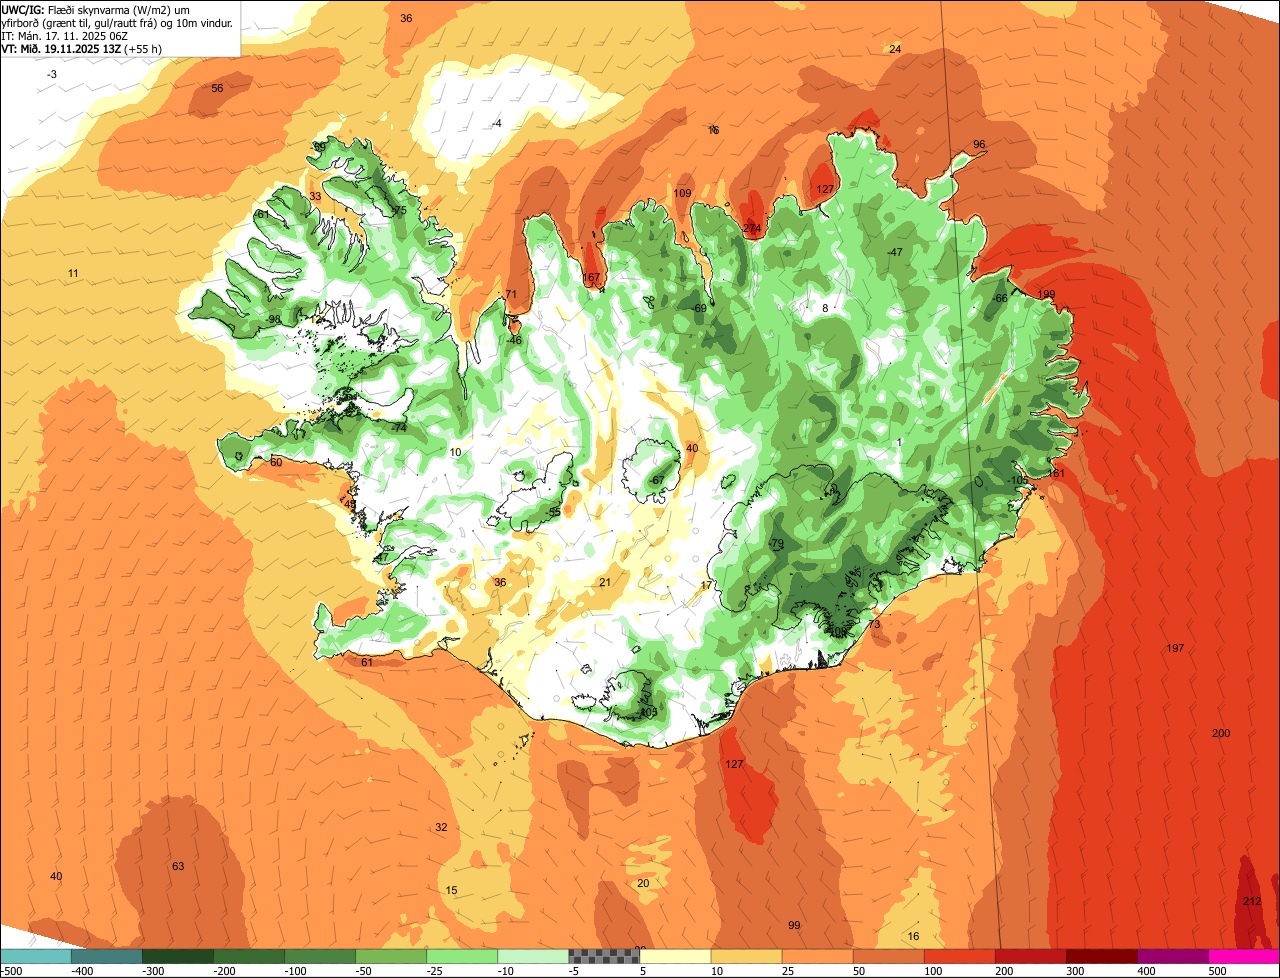This screenshot has width=1280, height=978.
Task: Click the 8 value on the map
Action: pos(825,308)
